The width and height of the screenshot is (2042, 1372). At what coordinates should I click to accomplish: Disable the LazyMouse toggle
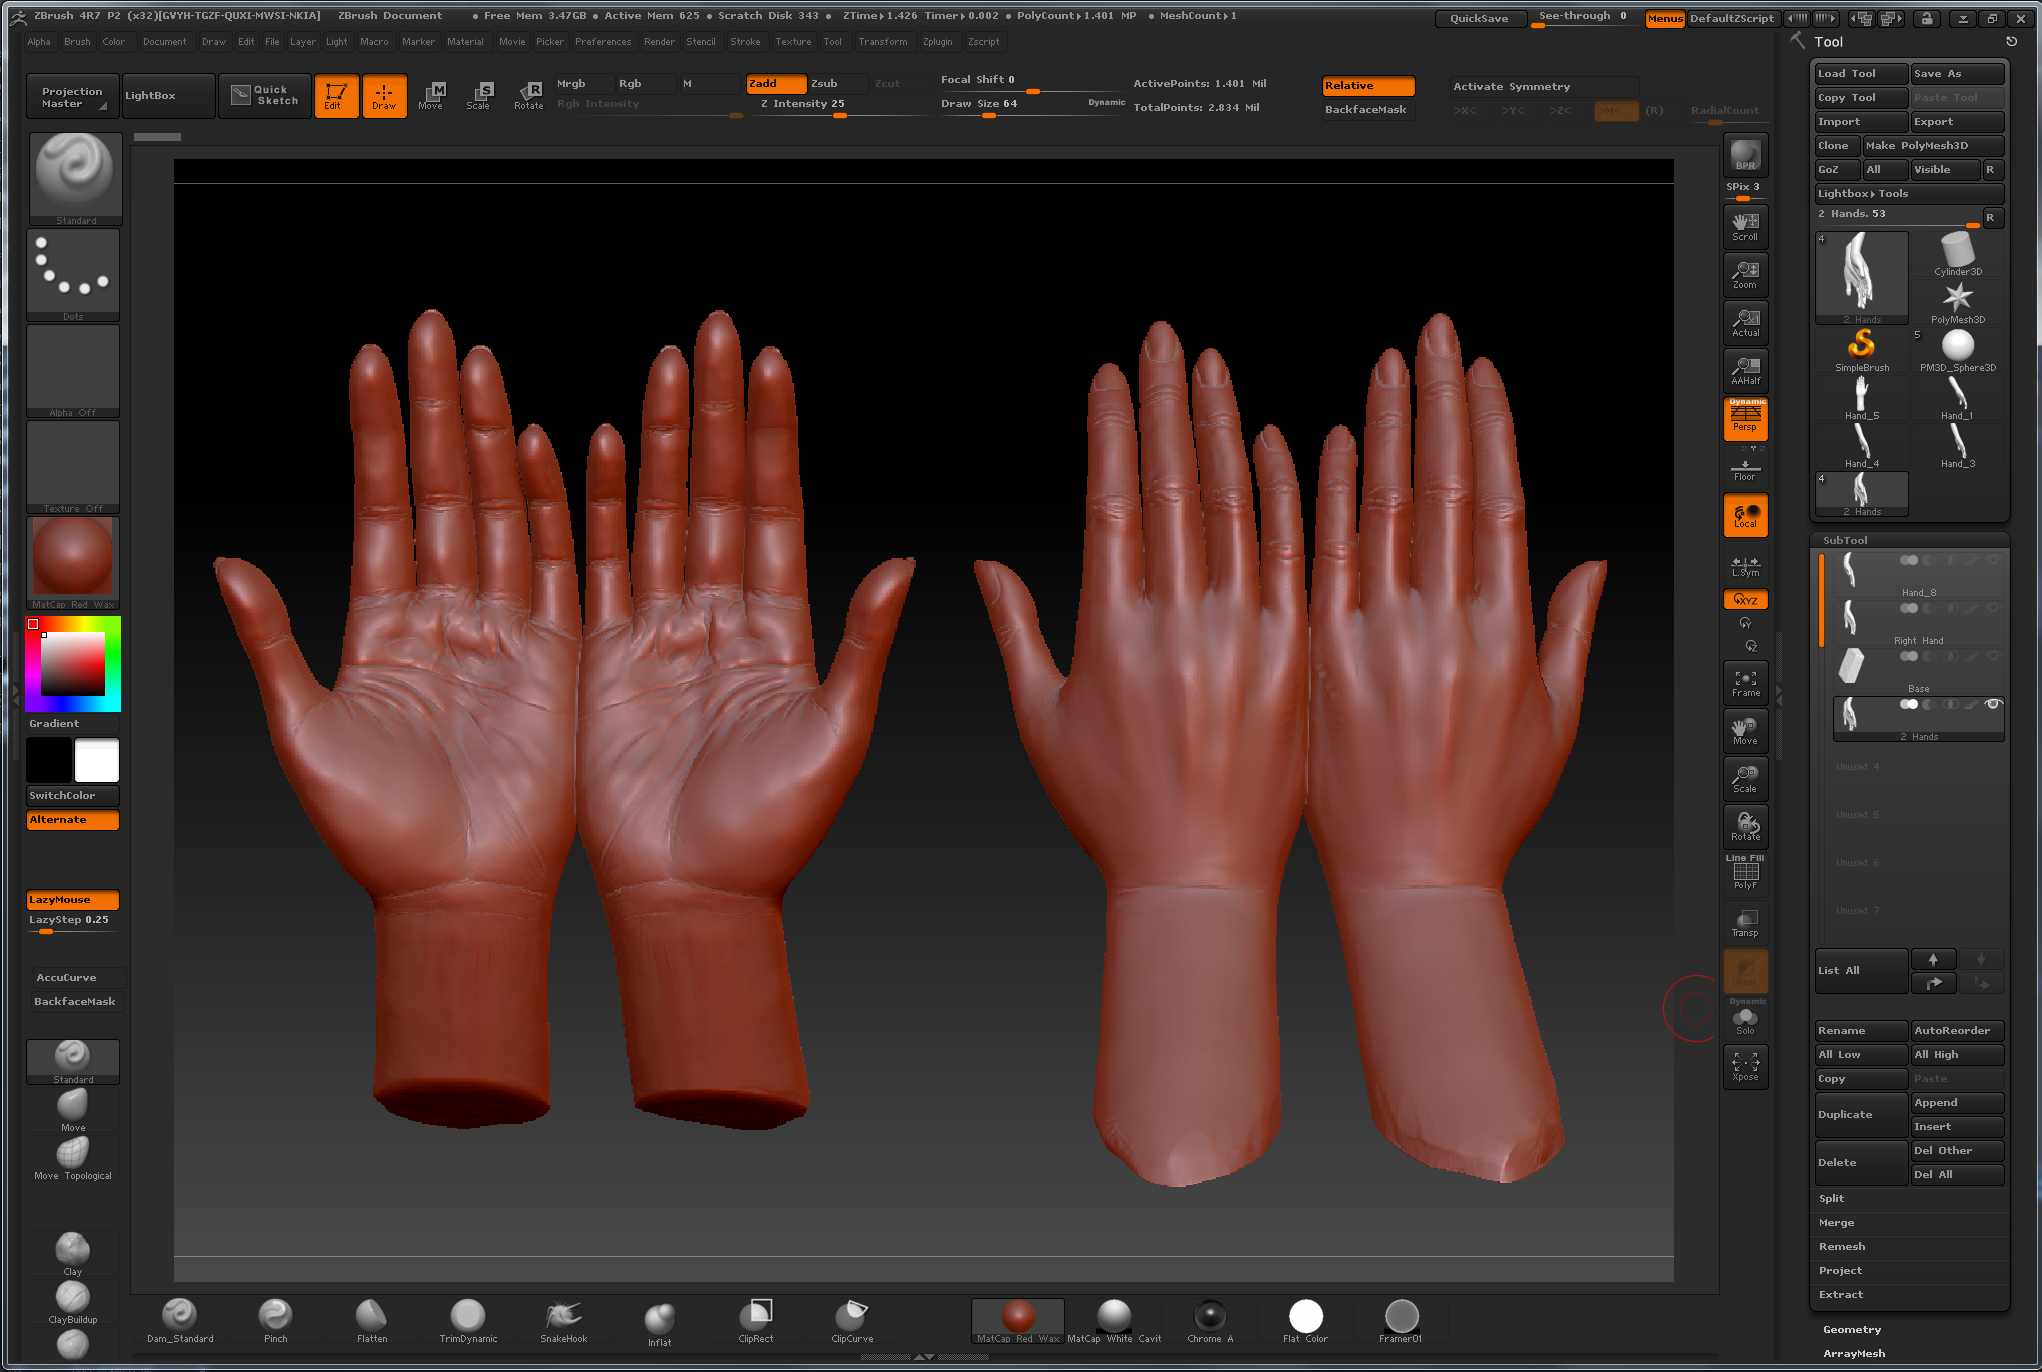click(x=72, y=900)
